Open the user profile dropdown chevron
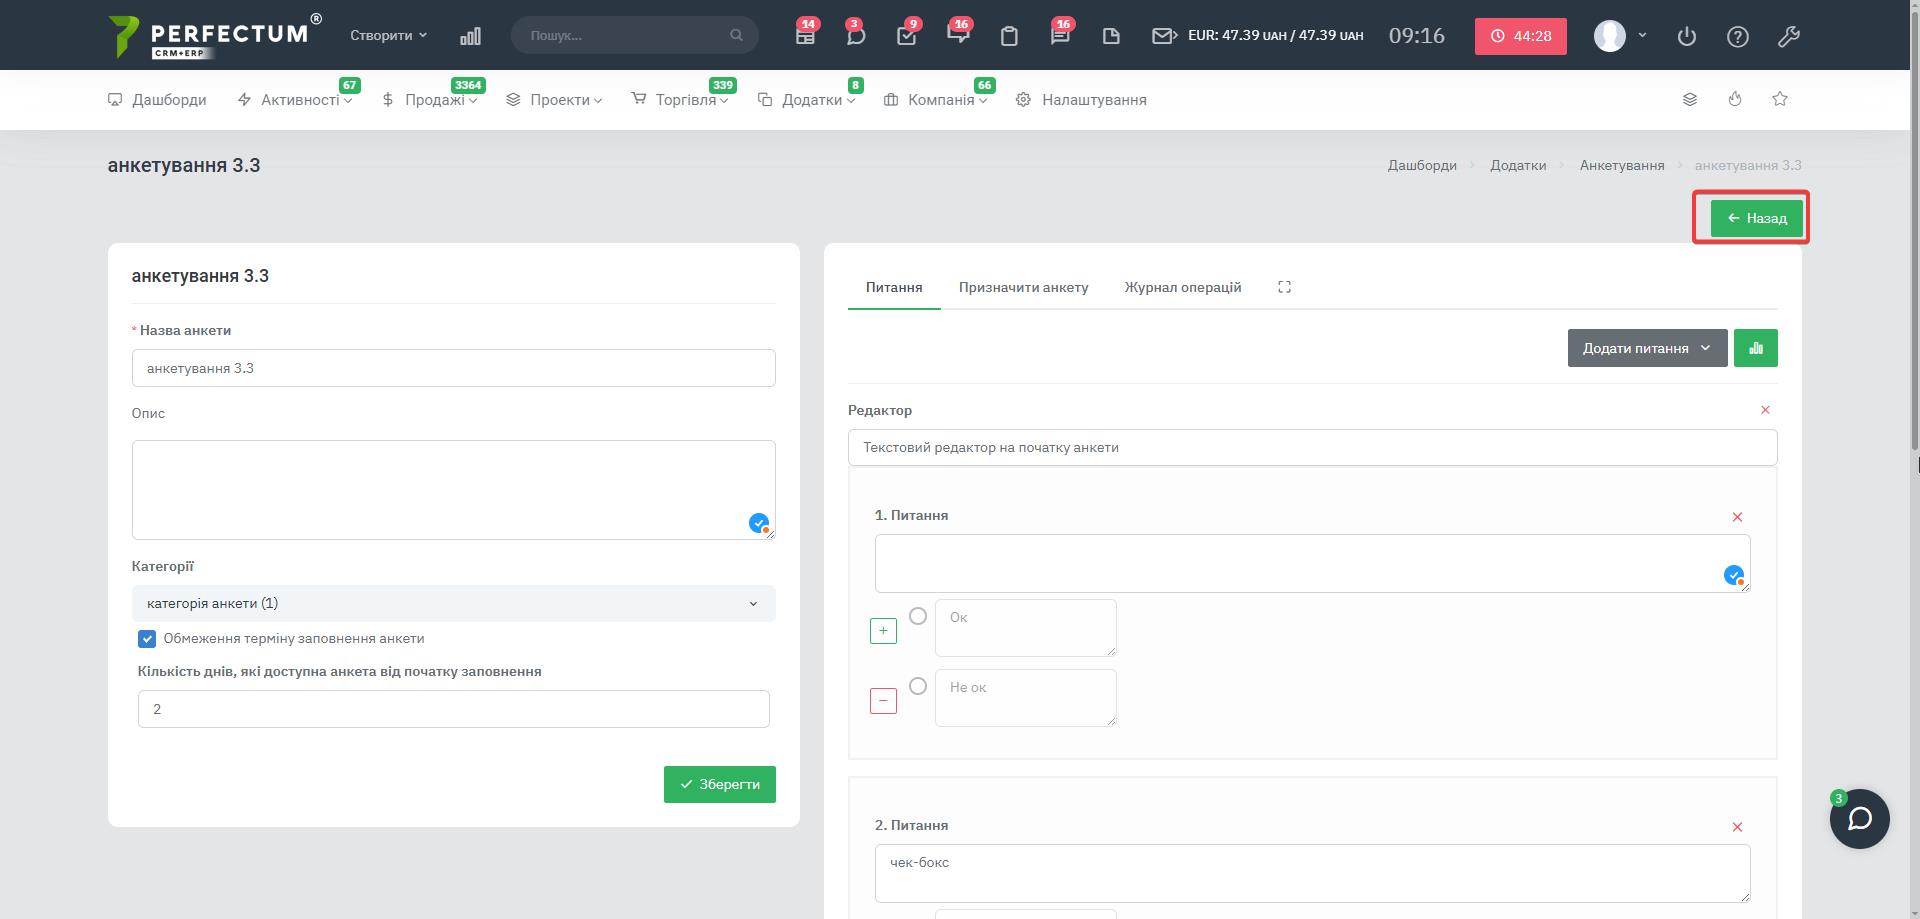The height and width of the screenshot is (919, 1920). point(1642,35)
